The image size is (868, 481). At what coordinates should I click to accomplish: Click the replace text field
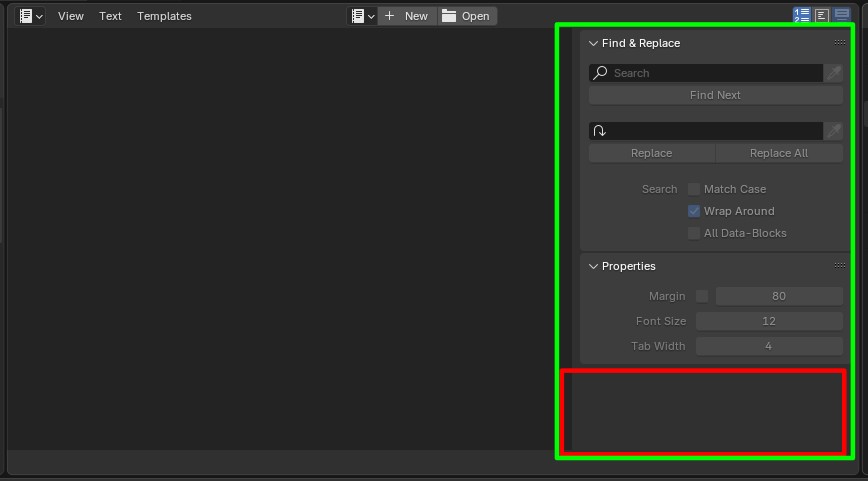coord(706,131)
